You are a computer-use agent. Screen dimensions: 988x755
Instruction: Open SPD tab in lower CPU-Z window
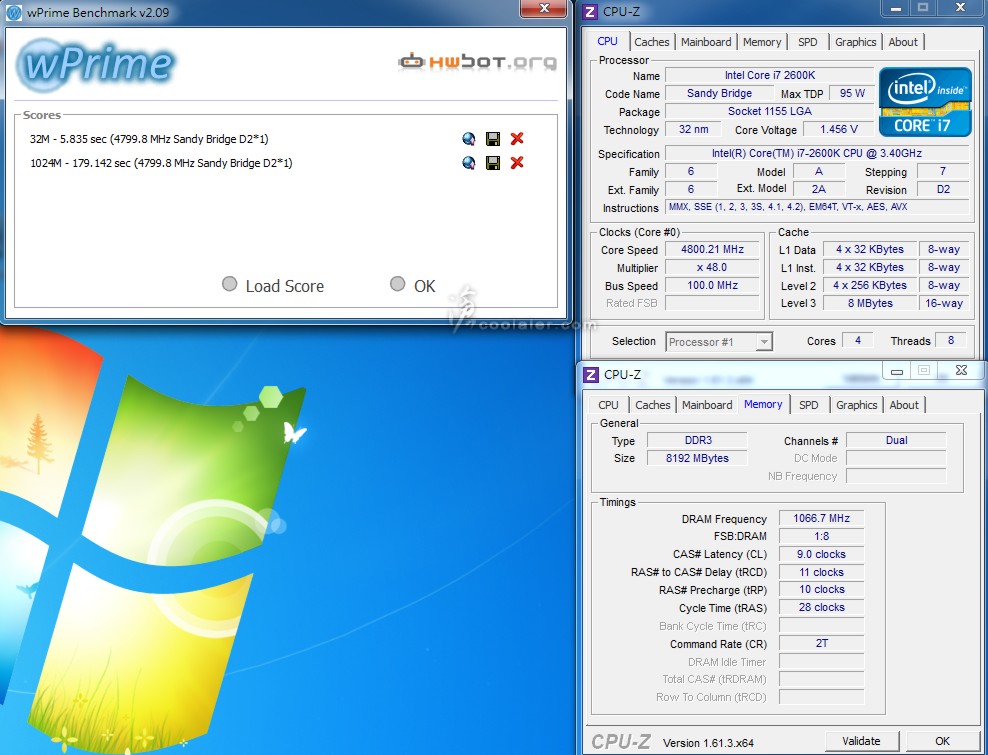809,405
